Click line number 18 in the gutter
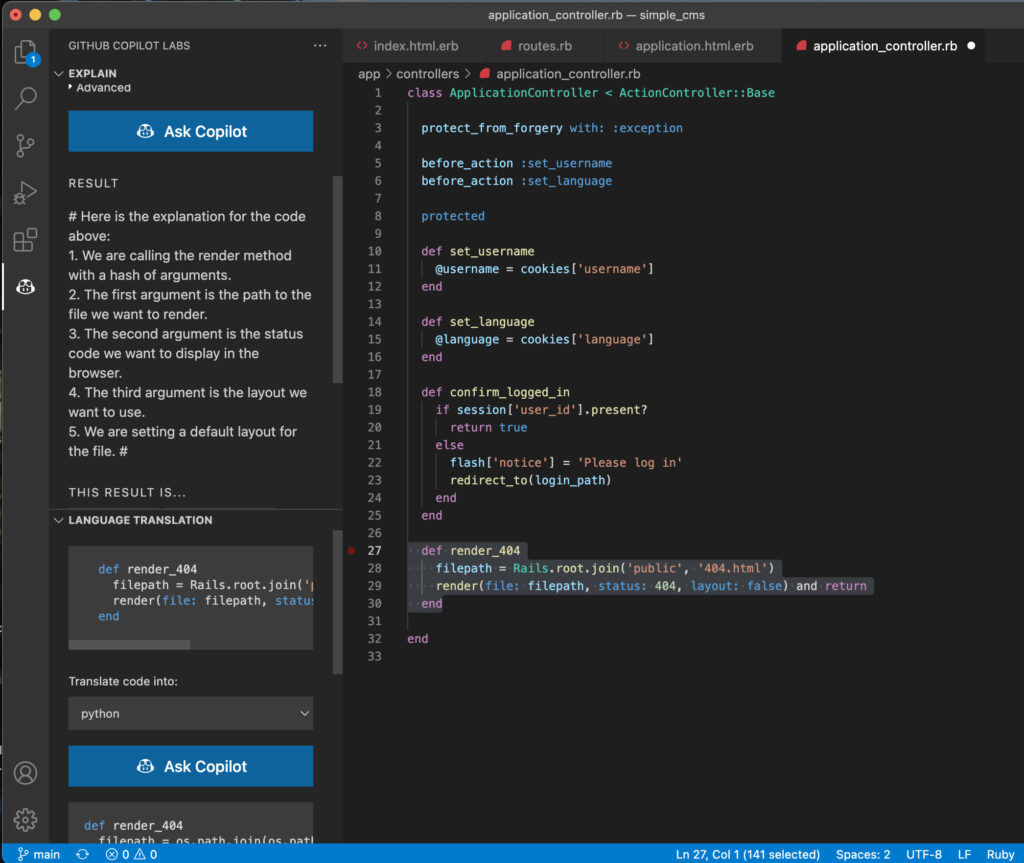 (374, 392)
